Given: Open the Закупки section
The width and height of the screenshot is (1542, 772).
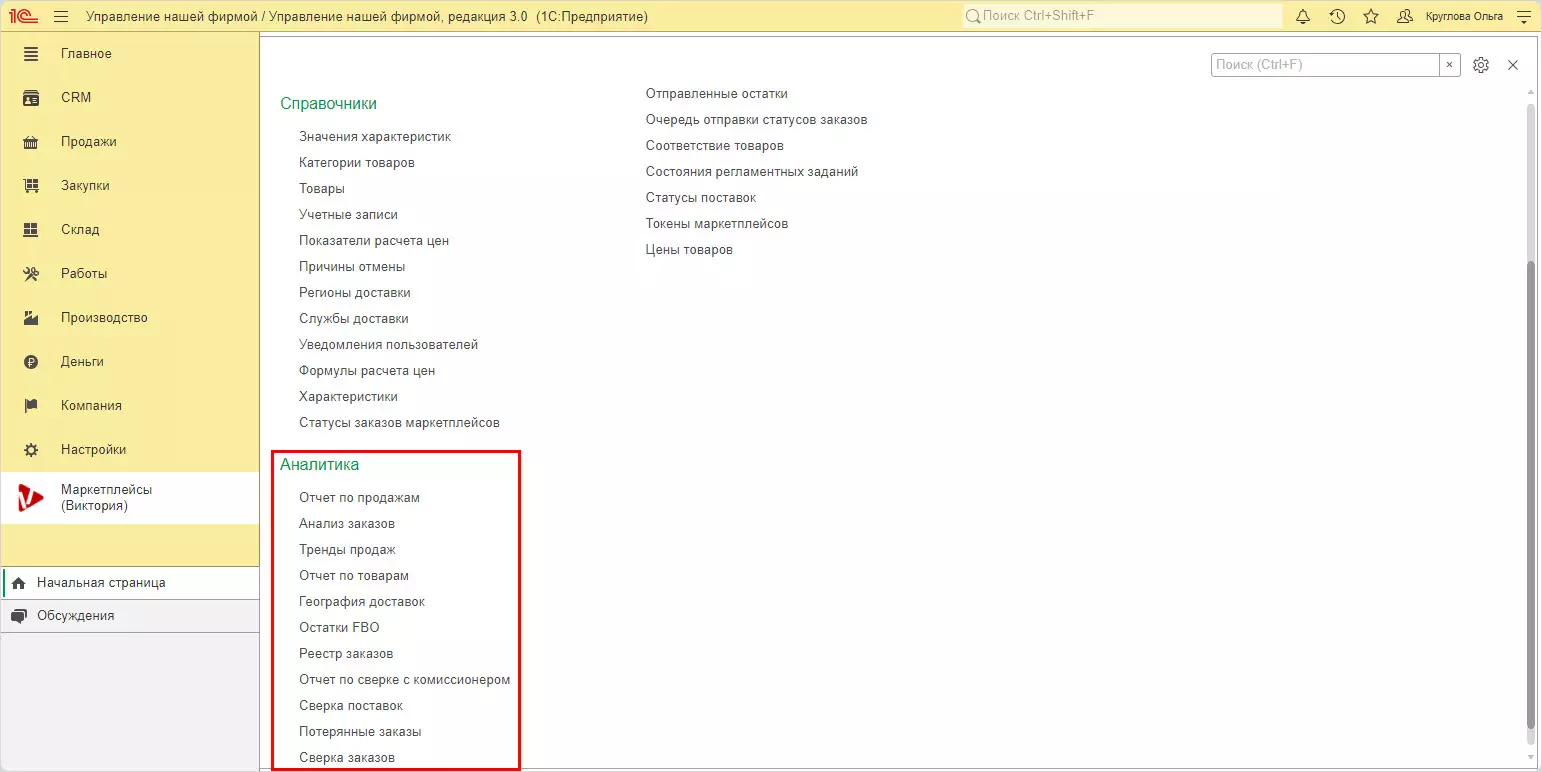Looking at the screenshot, I should tap(130, 186).
